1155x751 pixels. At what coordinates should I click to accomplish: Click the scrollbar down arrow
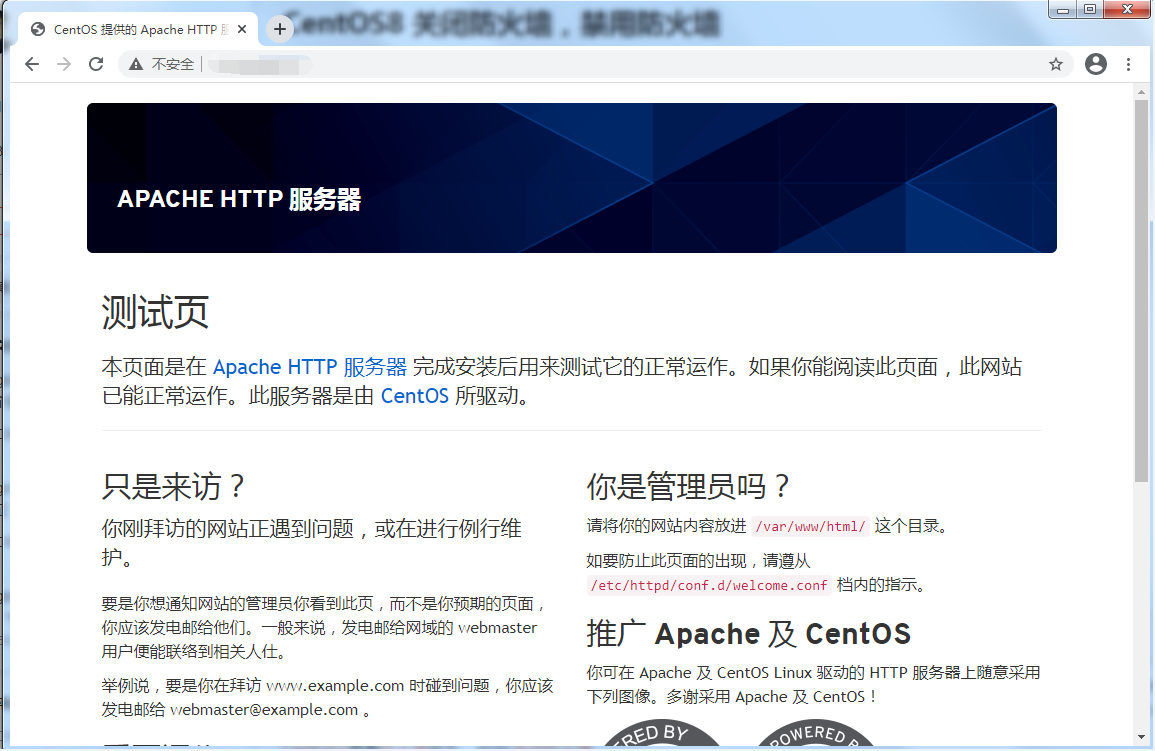coord(1142,737)
